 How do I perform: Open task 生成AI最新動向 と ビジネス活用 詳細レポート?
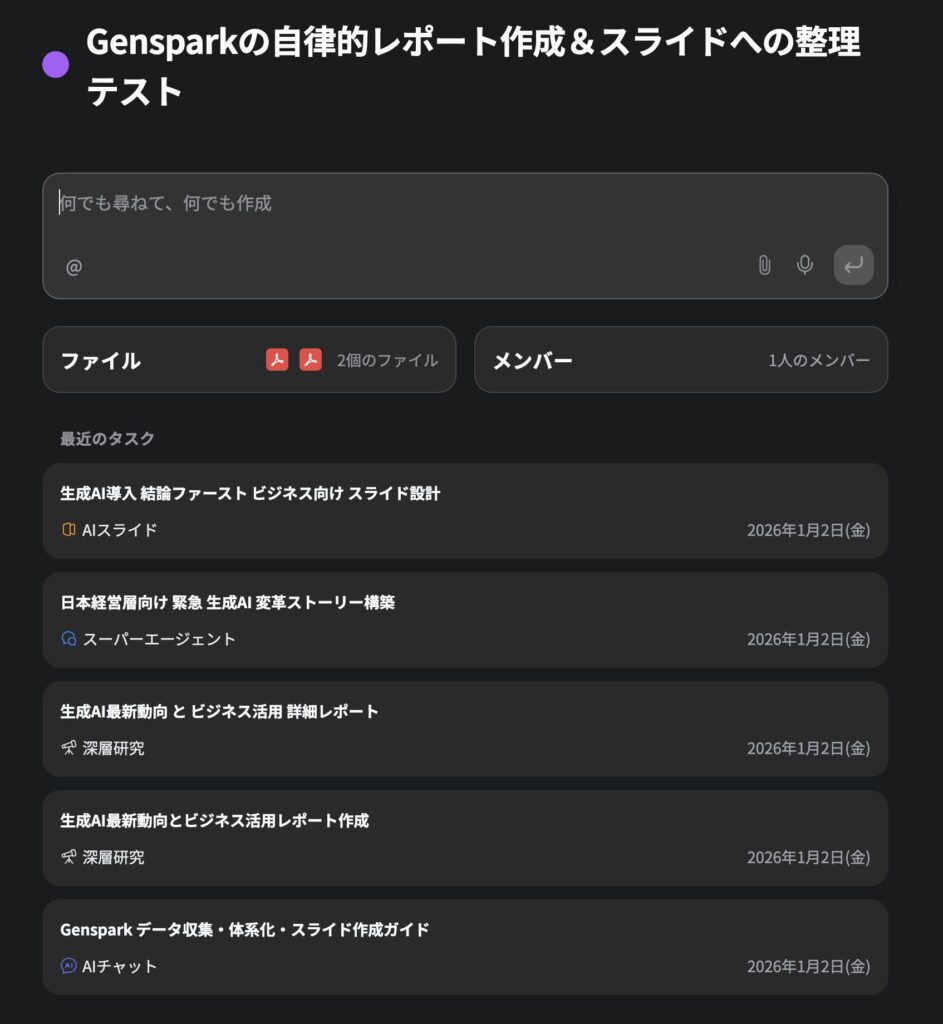220,711
